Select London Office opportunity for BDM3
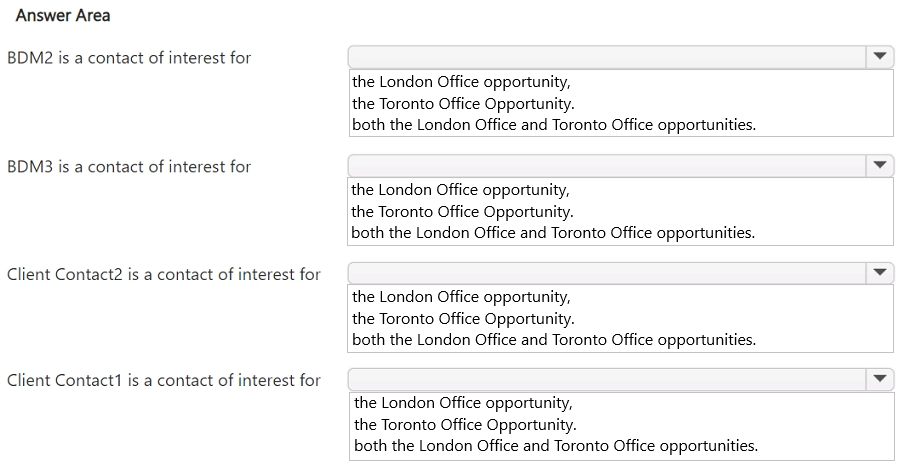This screenshot has height=476, width=907. point(461,189)
